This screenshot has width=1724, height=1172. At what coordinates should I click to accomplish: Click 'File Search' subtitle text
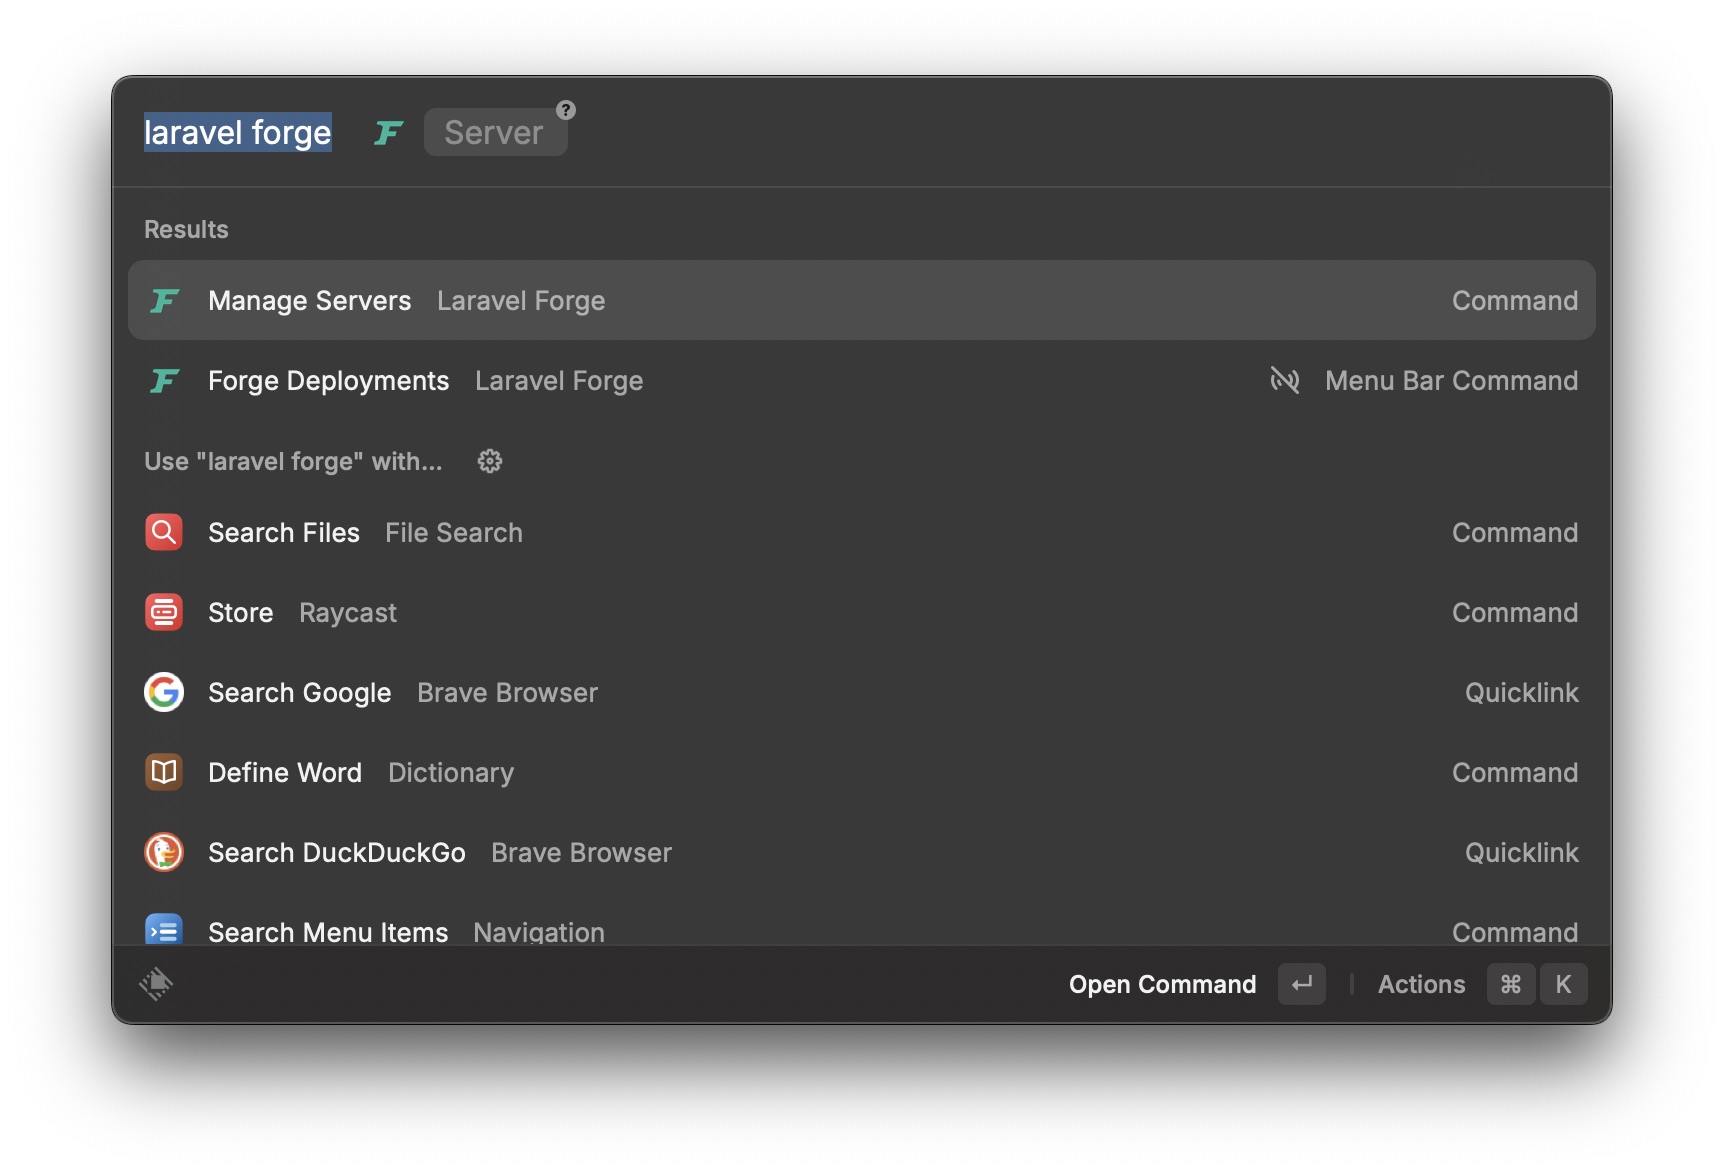454,532
